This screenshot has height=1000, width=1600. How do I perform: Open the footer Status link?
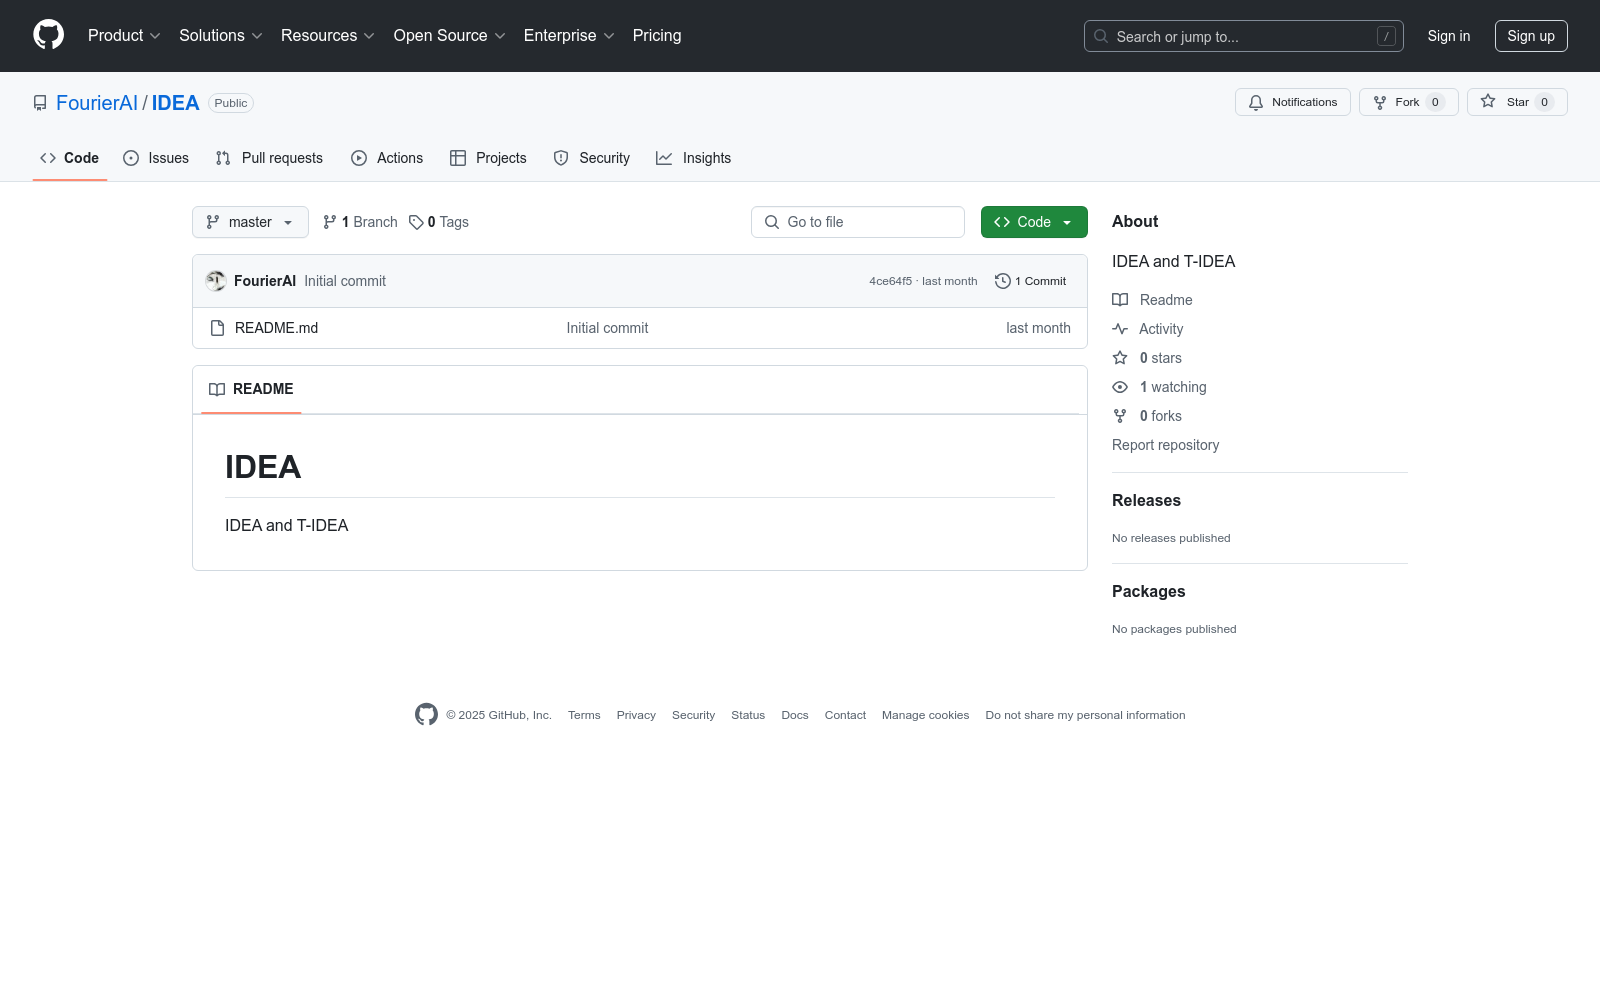point(748,715)
